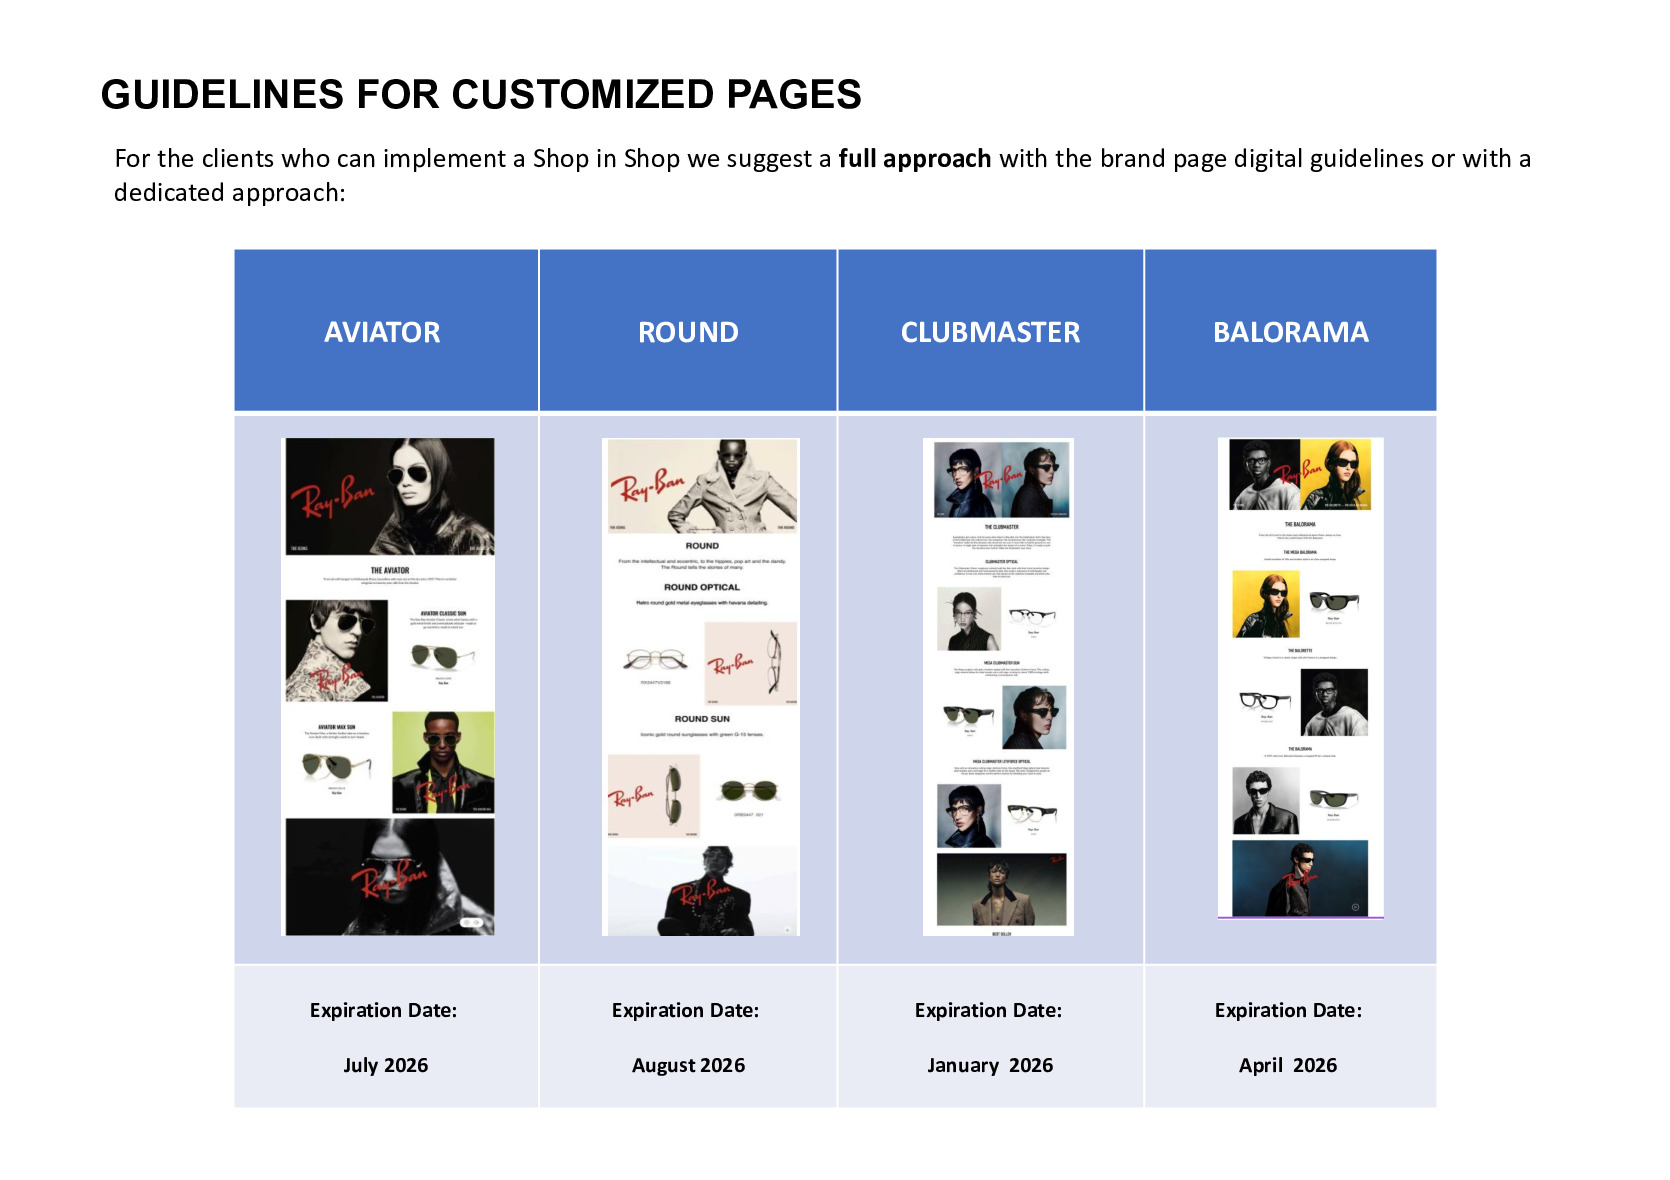Select the 'August 2026' expiration date

688,1065
